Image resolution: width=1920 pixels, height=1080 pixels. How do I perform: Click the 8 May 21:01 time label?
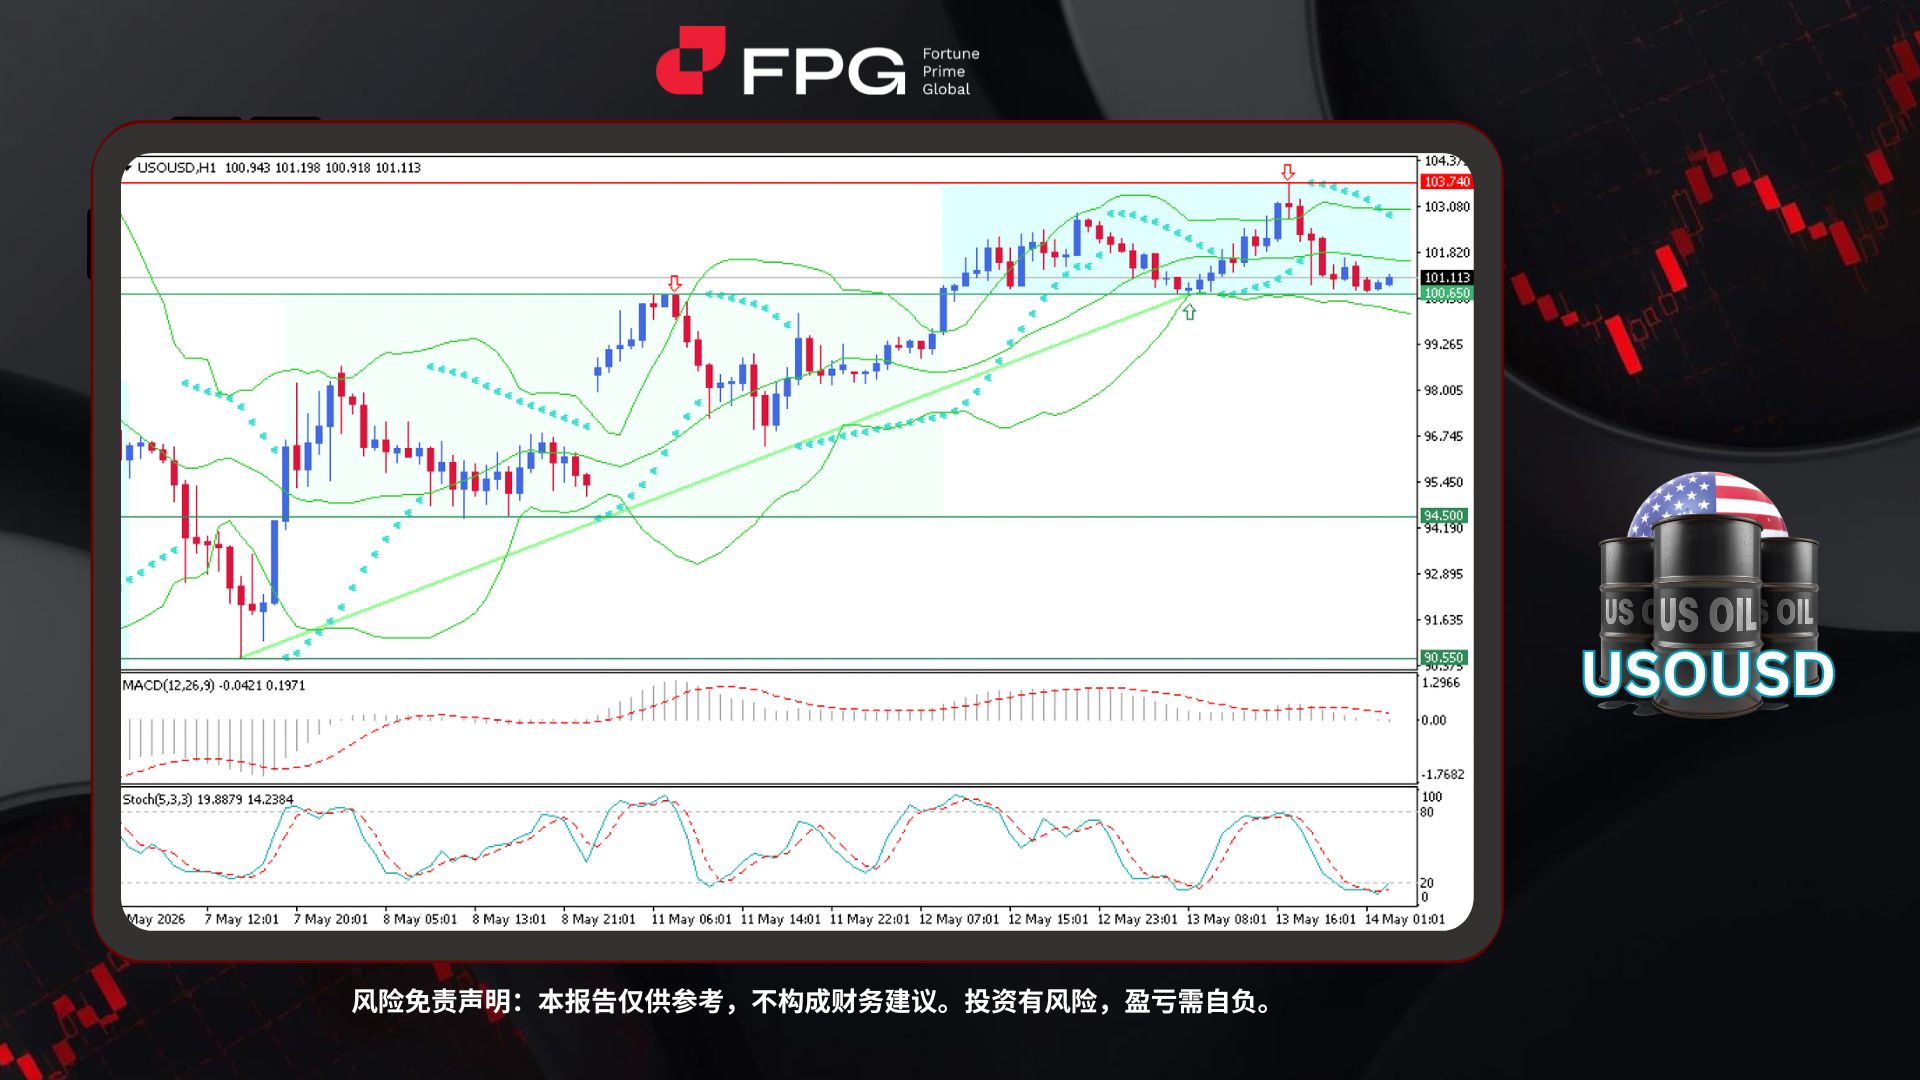[x=598, y=920]
